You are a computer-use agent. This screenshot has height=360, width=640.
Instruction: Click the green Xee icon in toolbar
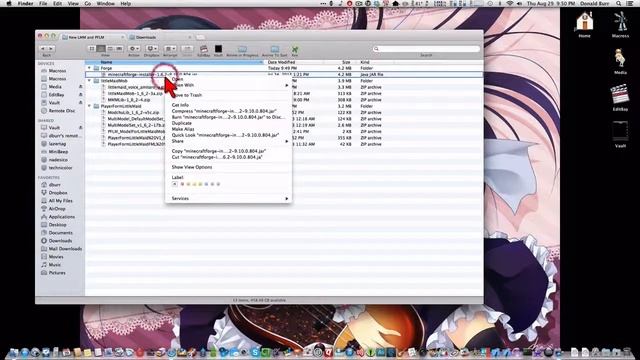(295, 49)
